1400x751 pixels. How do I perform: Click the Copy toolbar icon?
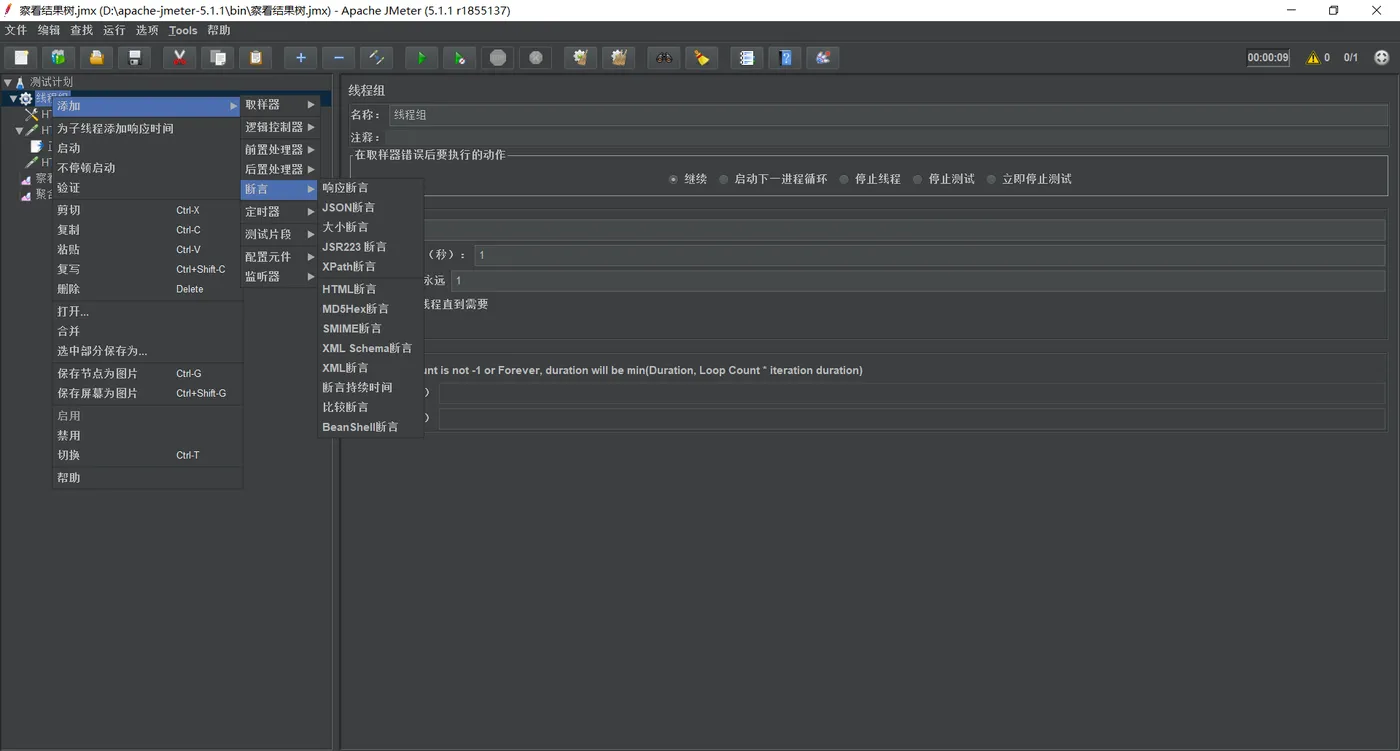(x=217, y=58)
